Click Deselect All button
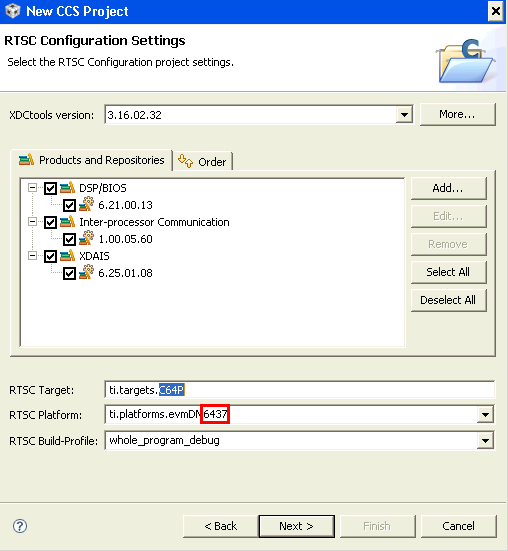 click(x=449, y=300)
